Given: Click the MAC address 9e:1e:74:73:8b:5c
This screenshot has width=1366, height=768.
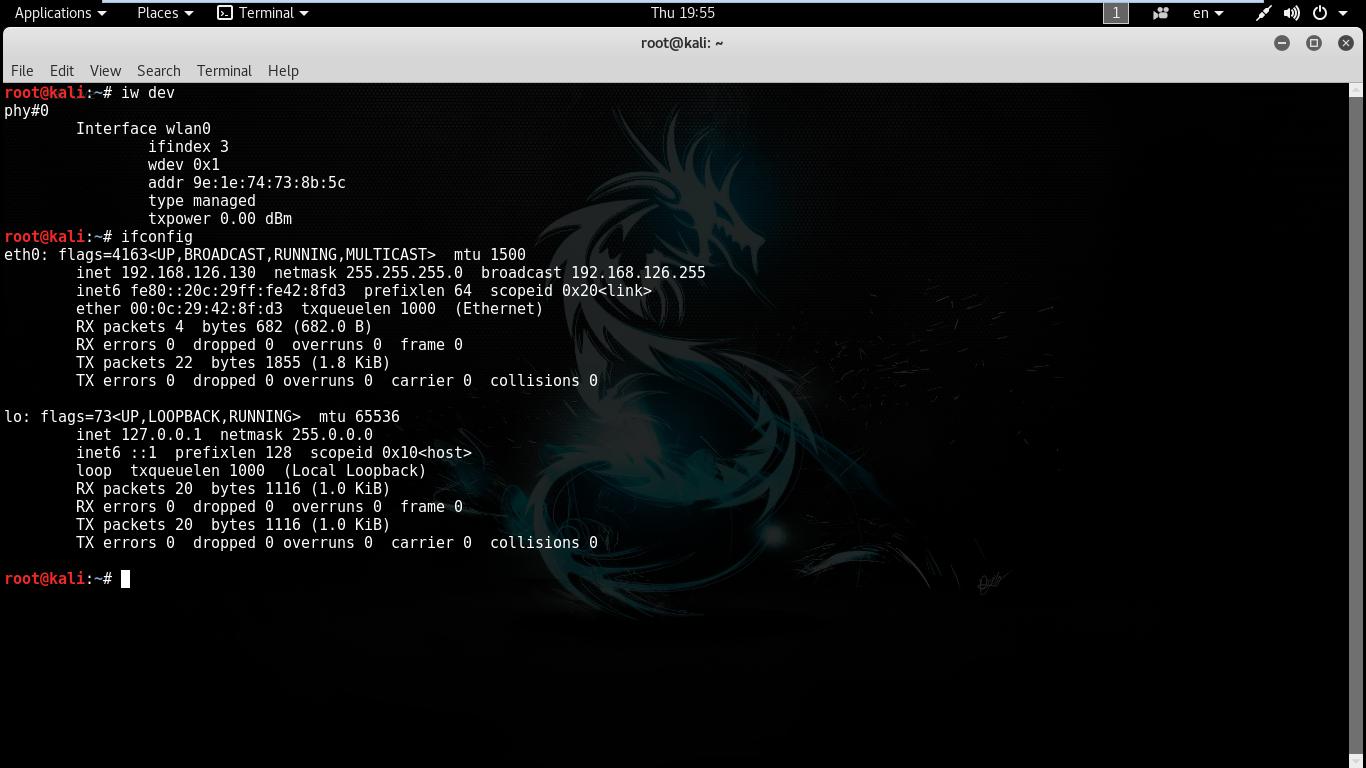Looking at the screenshot, I should coord(269,183).
